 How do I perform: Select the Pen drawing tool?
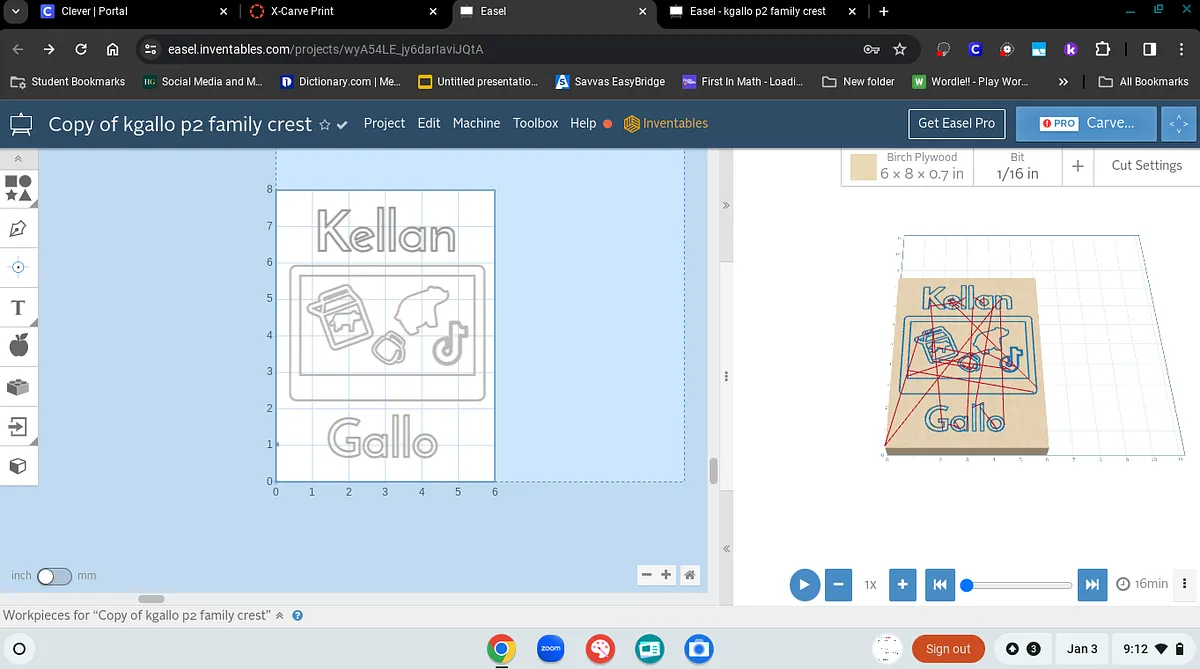coord(18,228)
